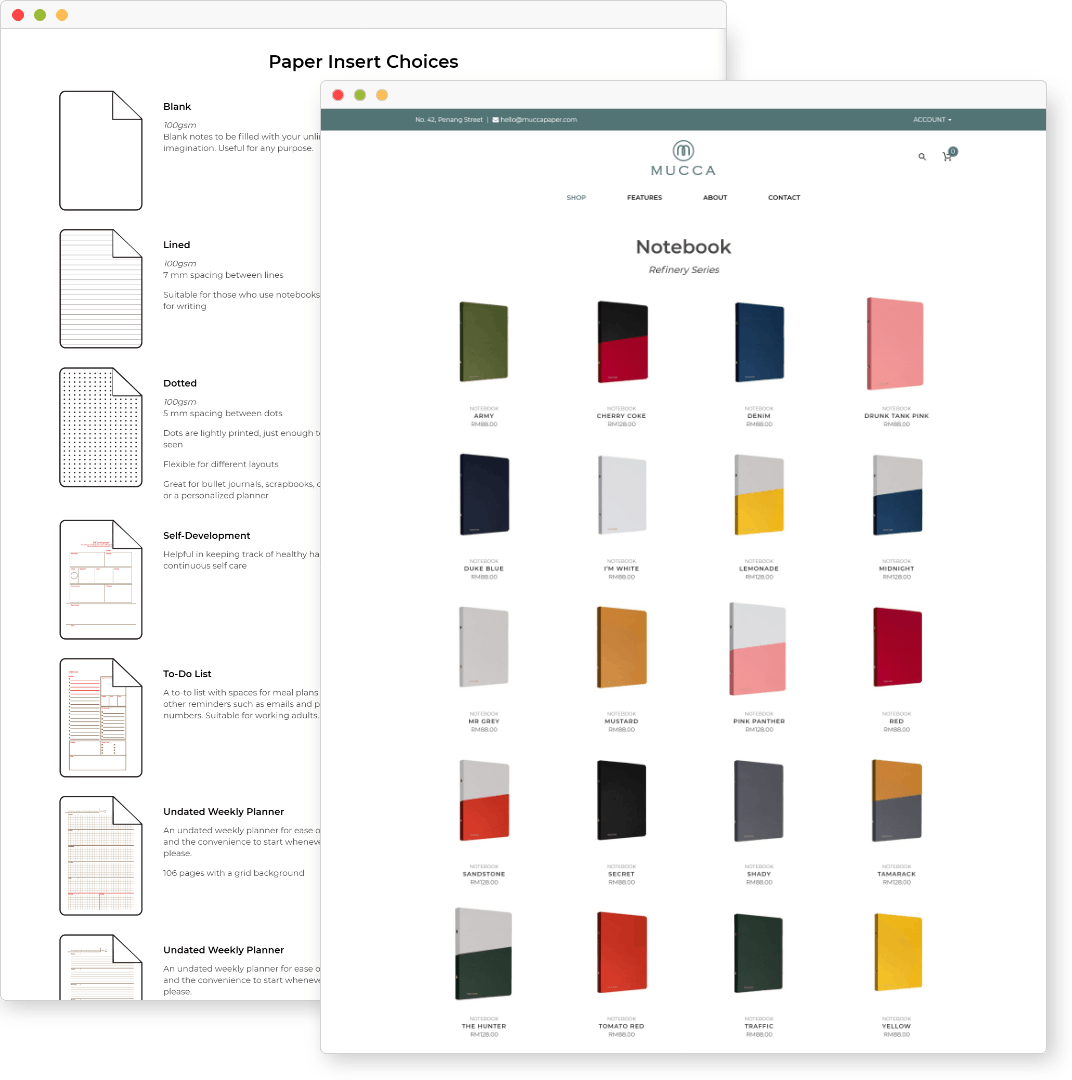Close the Paper Insert Choices window with red button
Image resolution: width=1072 pixels, height=1080 pixels.
coord(18,15)
